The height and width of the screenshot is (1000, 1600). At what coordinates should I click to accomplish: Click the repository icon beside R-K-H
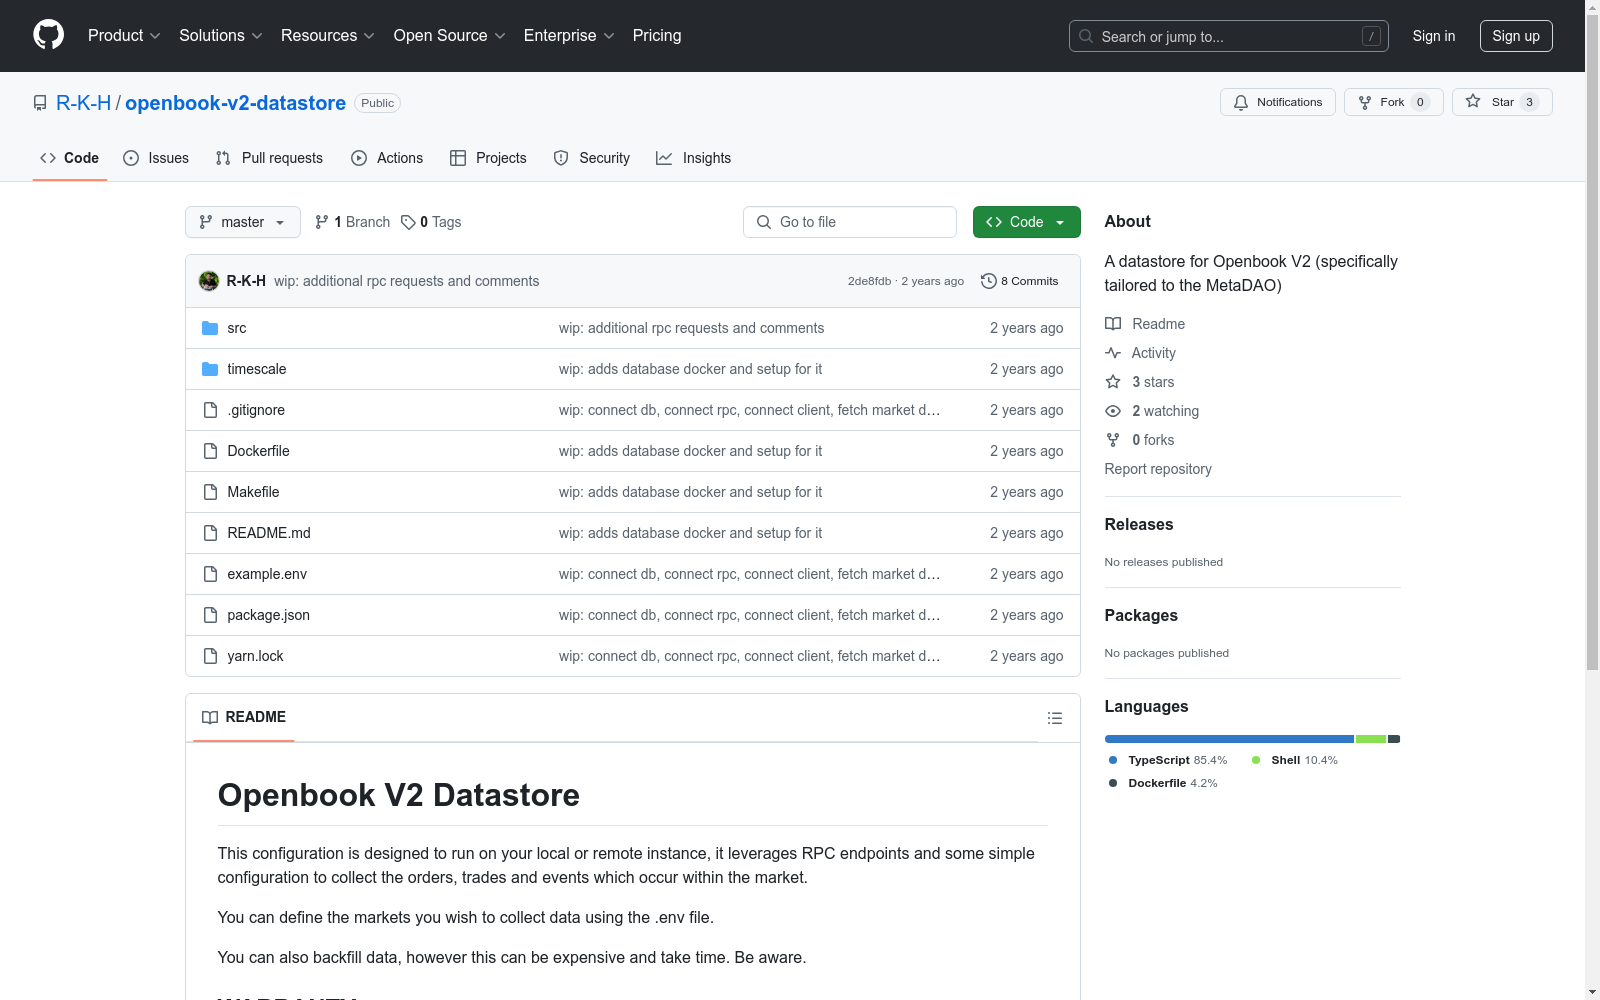tap(40, 103)
